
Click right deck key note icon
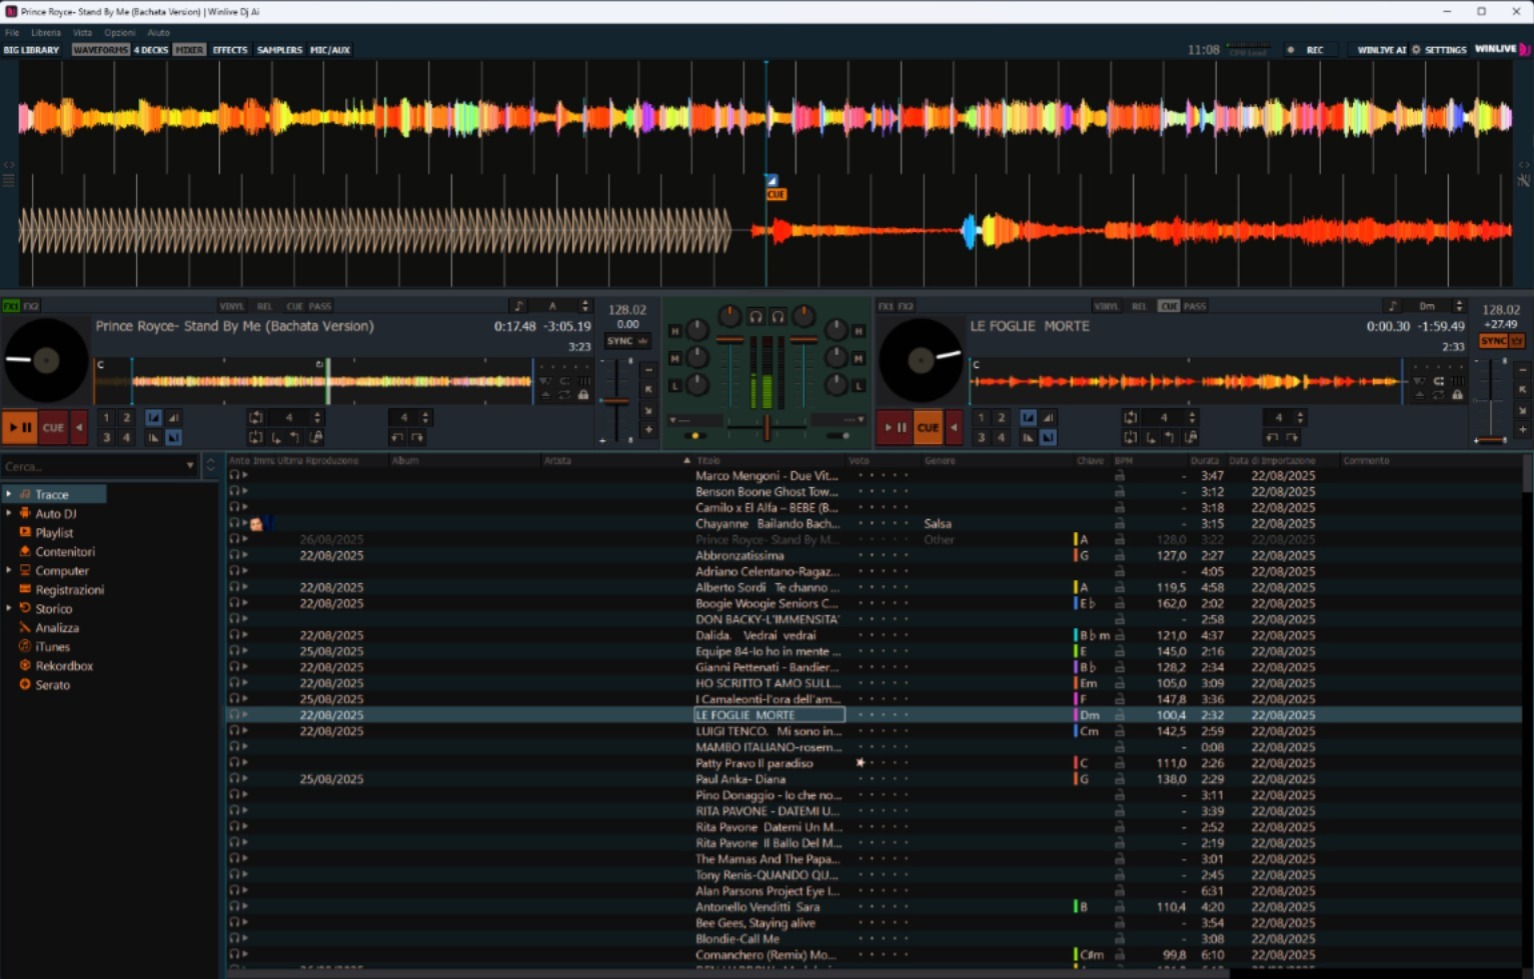(x=1394, y=306)
